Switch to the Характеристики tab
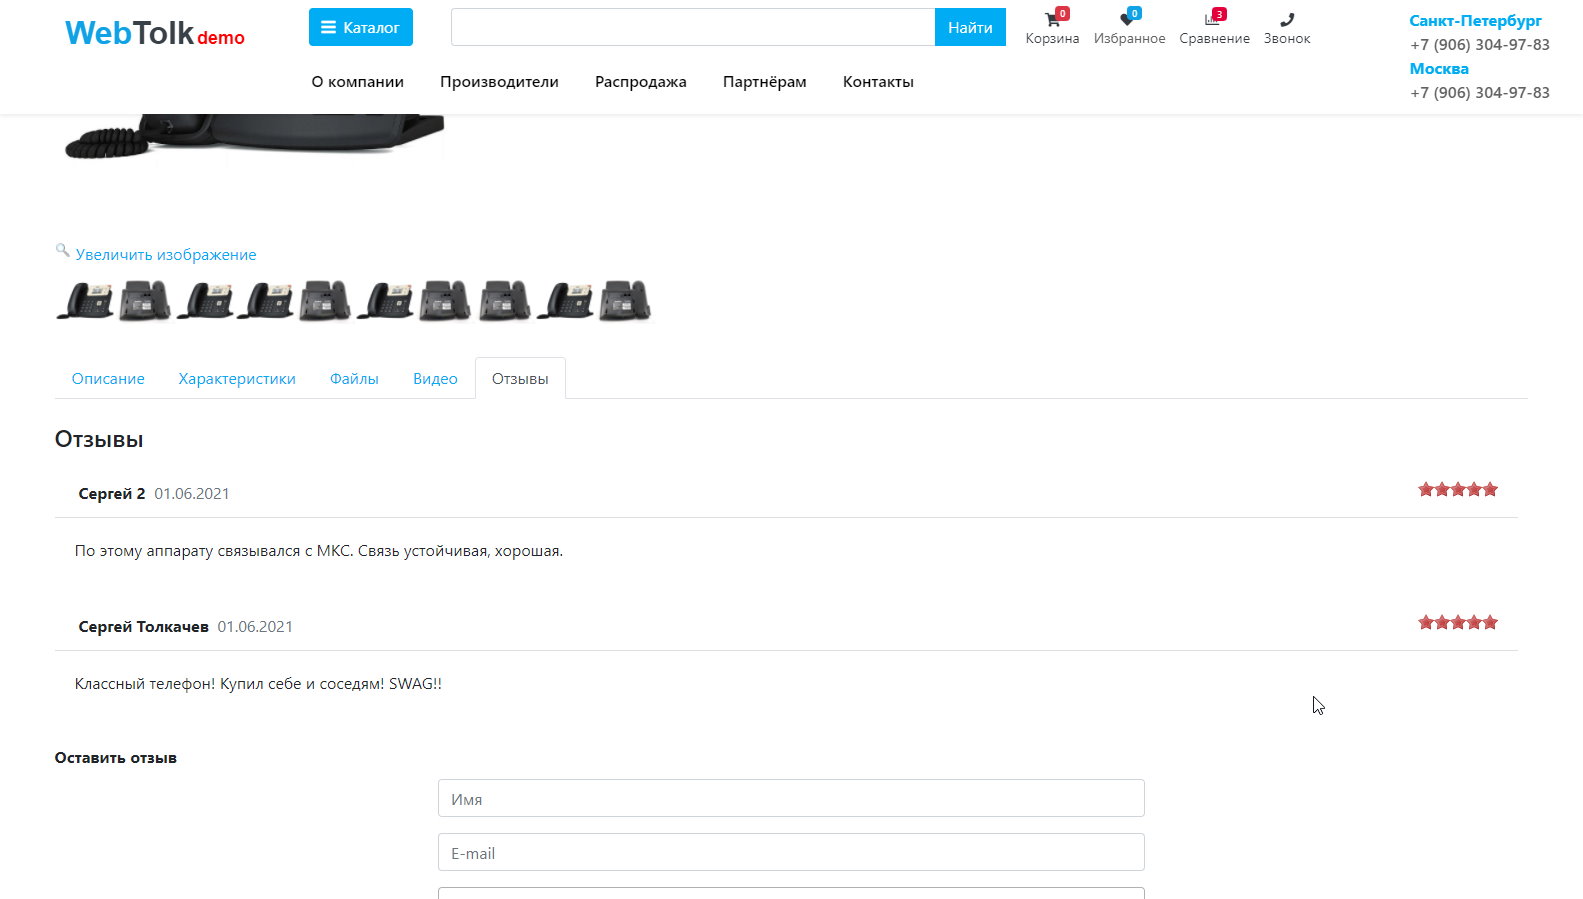Image resolution: width=1583 pixels, height=899 pixels. click(237, 379)
